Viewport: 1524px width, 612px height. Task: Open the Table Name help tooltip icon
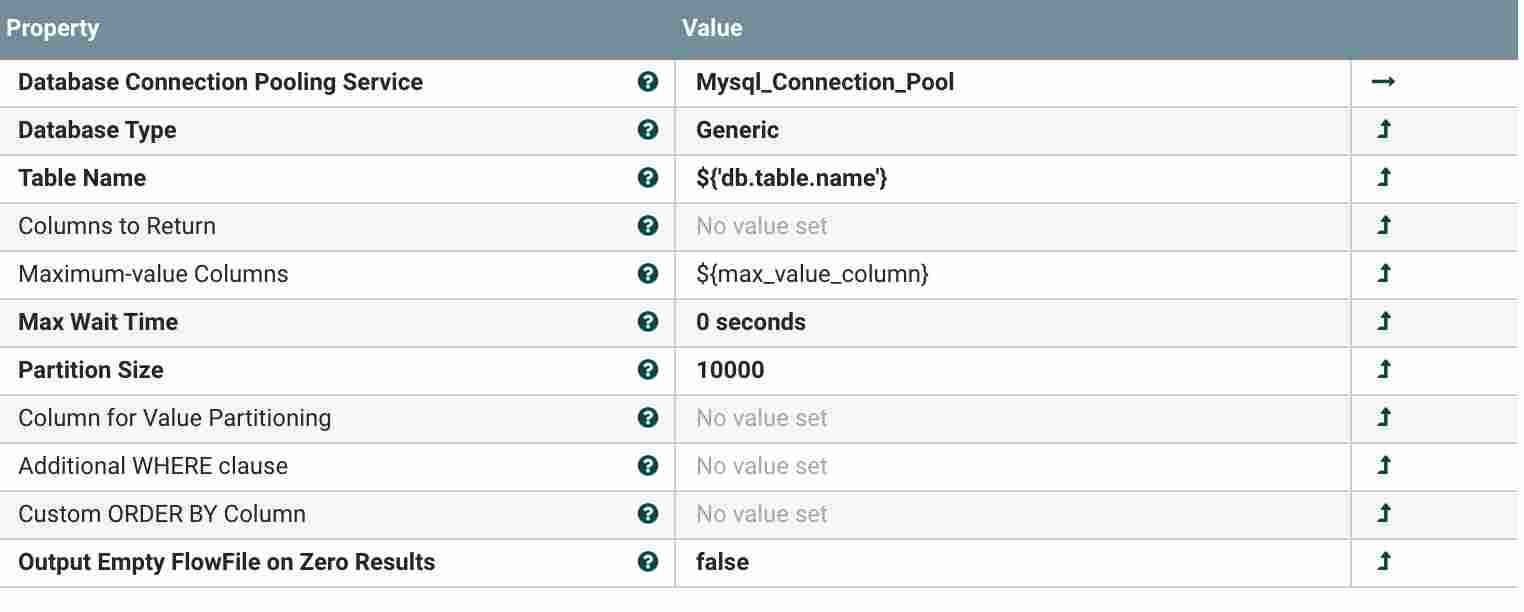click(x=647, y=178)
